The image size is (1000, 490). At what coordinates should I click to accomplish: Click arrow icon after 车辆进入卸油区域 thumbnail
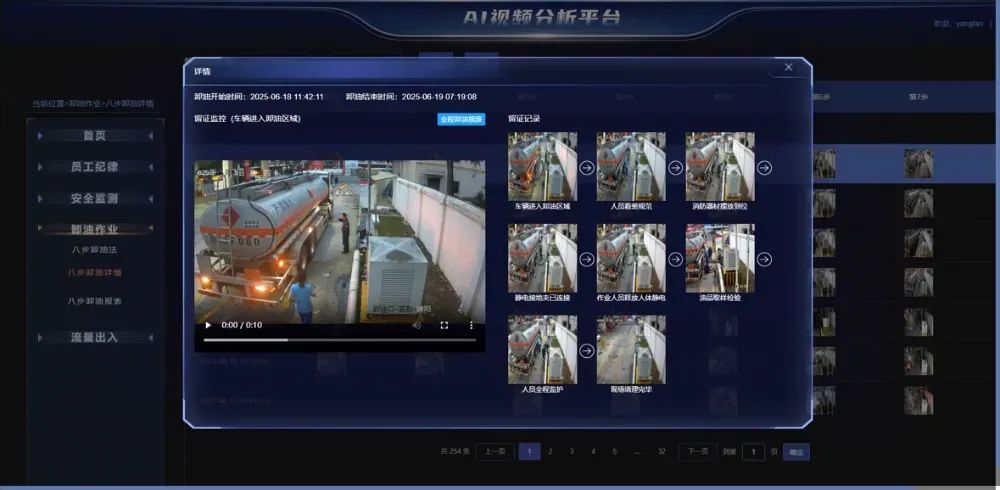(587, 168)
